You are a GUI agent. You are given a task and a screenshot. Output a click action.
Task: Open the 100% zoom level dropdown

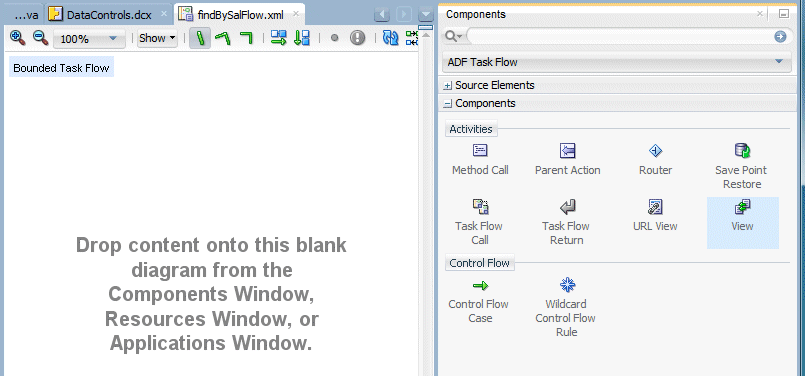(x=89, y=39)
